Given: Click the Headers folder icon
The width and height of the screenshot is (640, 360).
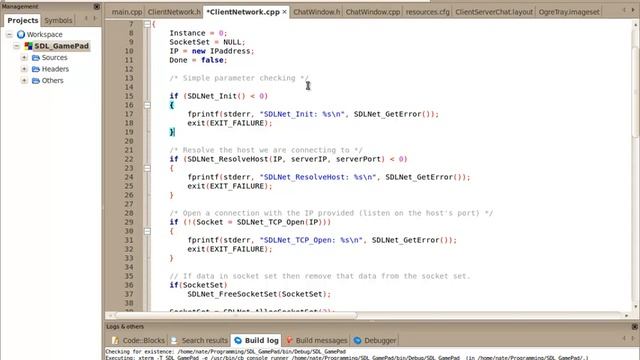Looking at the screenshot, I should click(x=36, y=69).
